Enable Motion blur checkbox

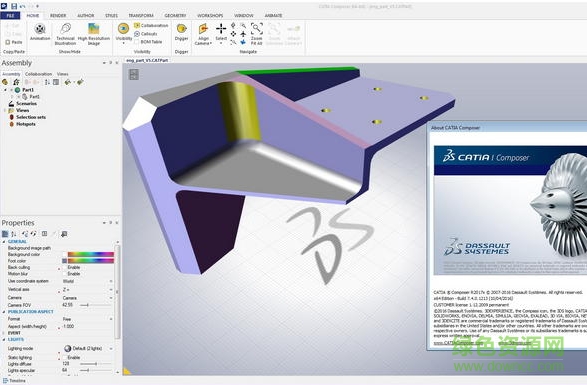click(64, 274)
